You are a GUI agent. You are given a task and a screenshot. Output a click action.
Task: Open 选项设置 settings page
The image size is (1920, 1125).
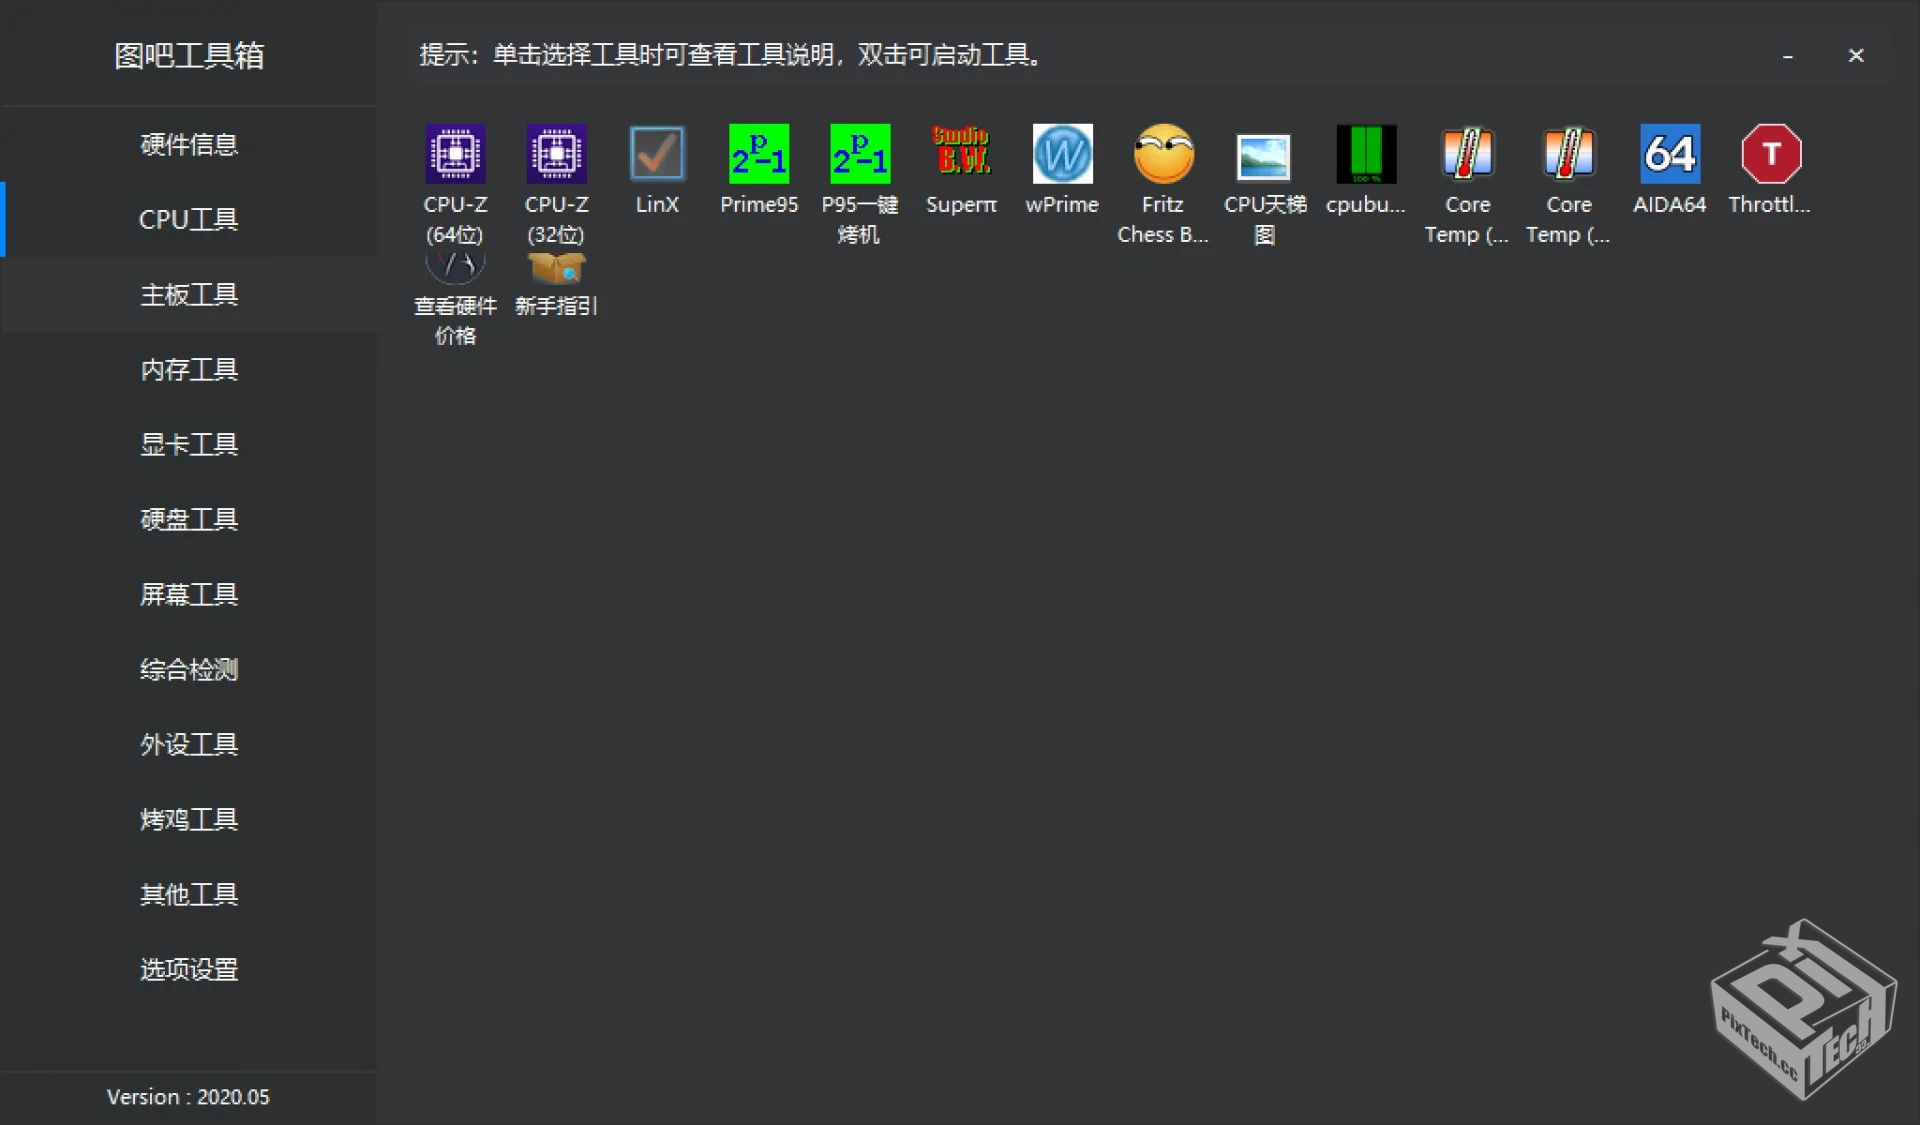click(x=188, y=969)
